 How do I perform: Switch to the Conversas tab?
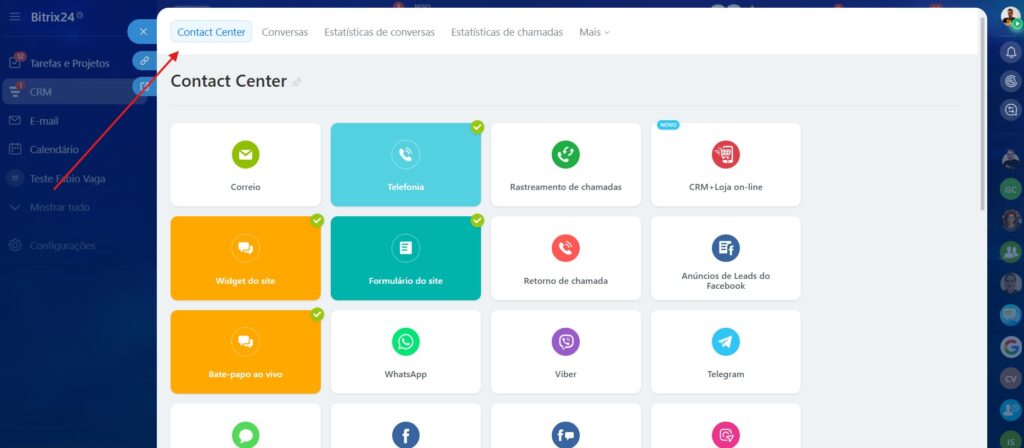pyautogui.click(x=285, y=32)
